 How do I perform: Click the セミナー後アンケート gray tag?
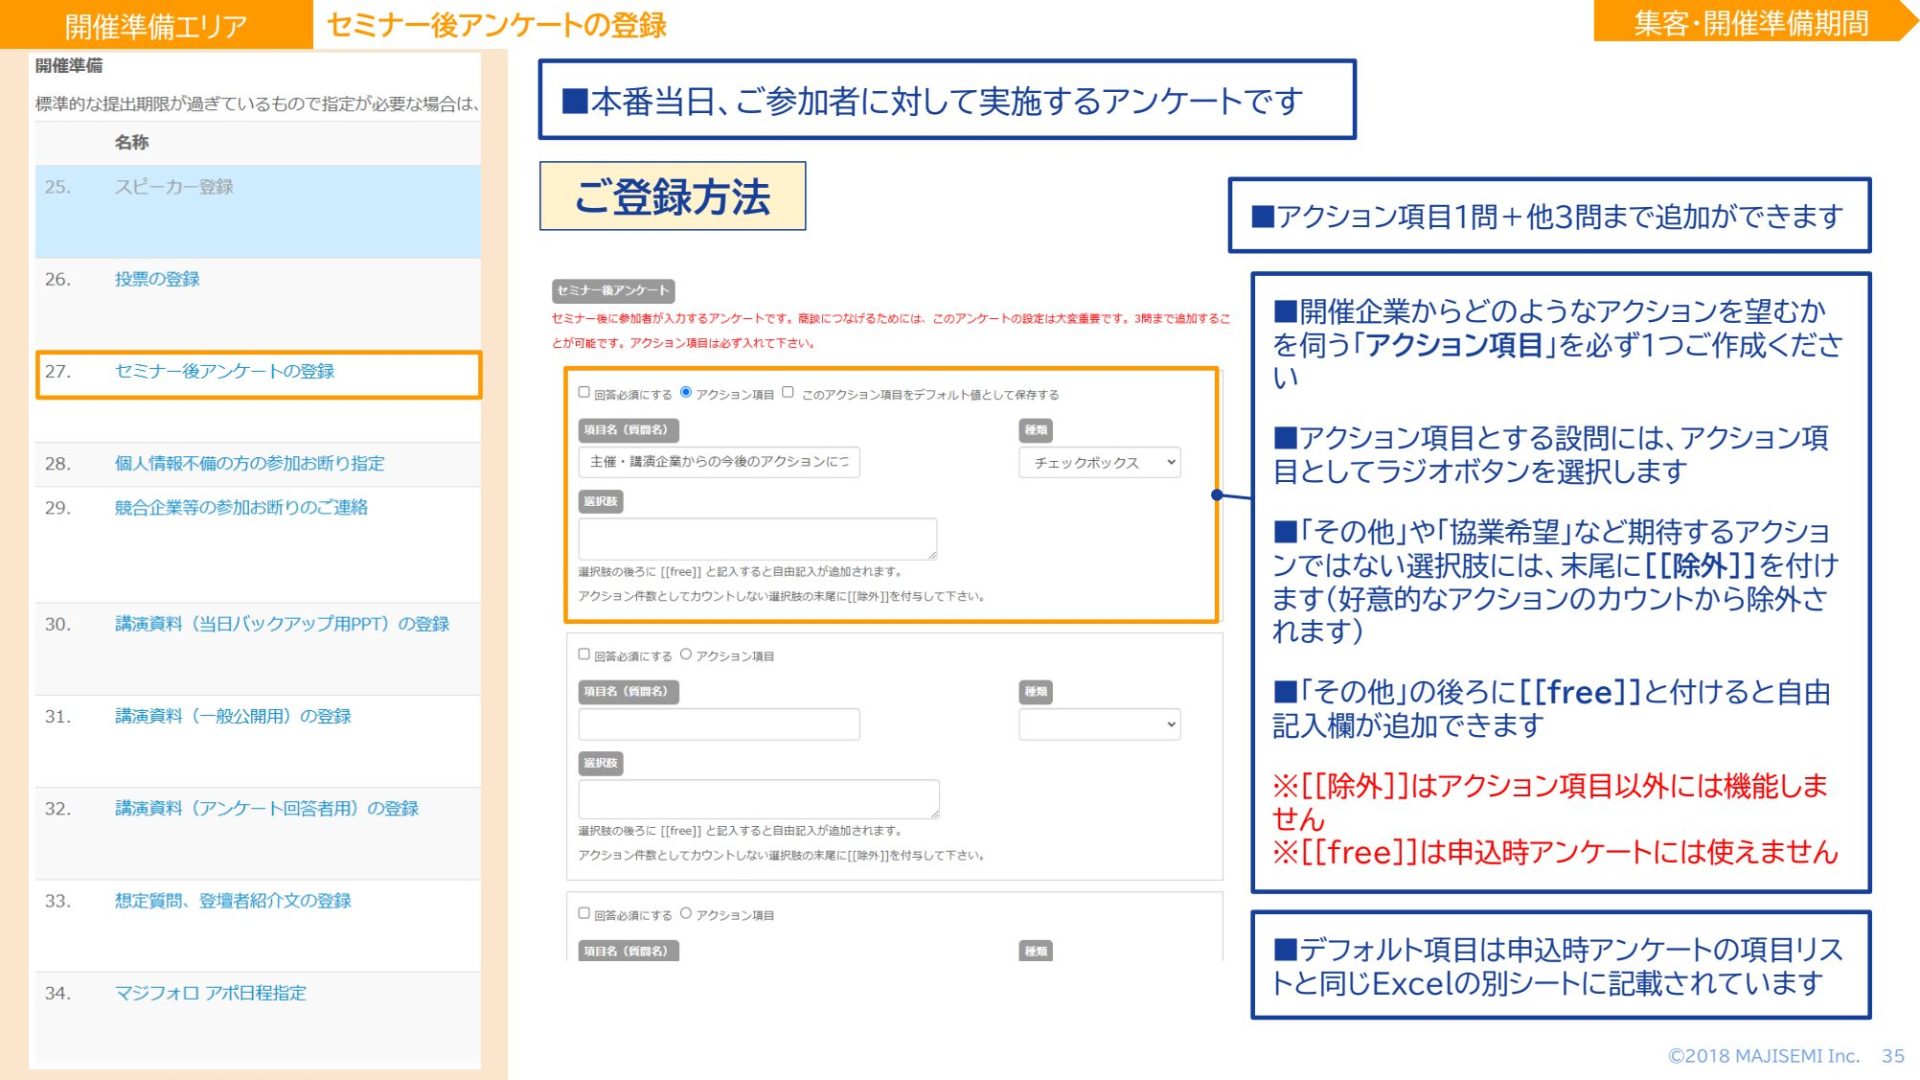(613, 290)
